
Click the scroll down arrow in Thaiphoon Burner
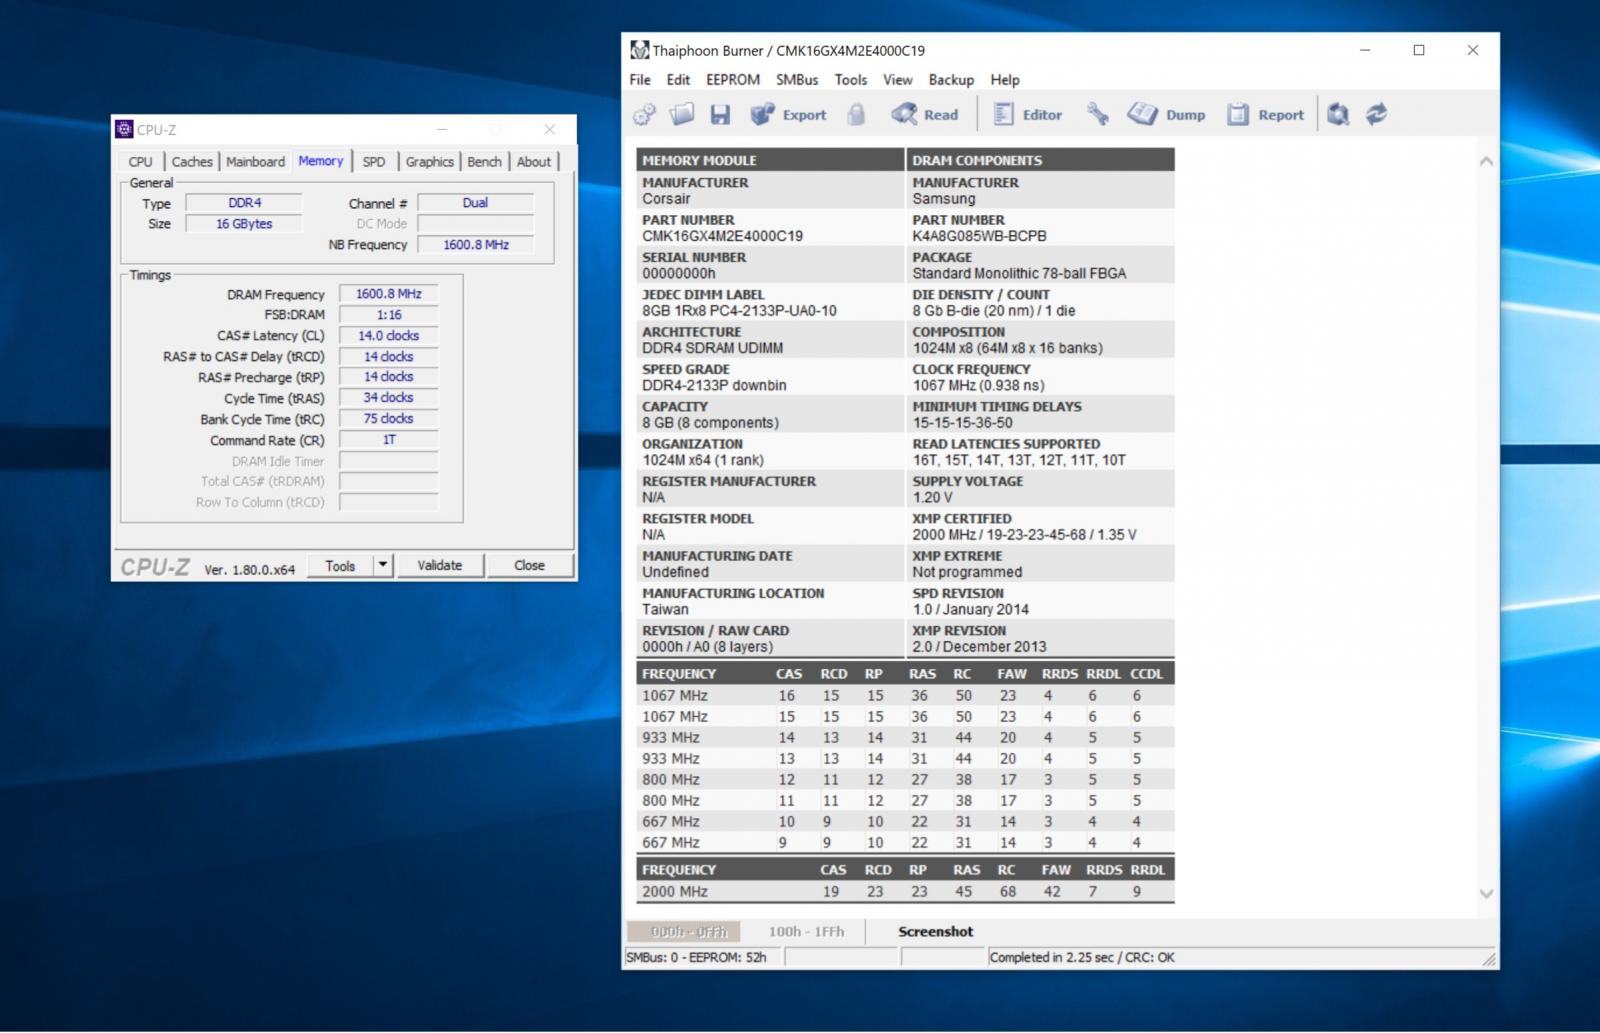click(x=1486, y=894)
